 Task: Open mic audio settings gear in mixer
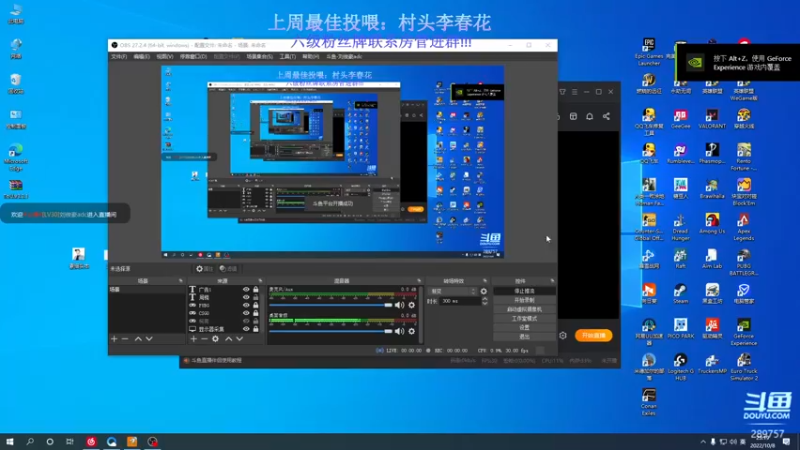[x=412, y=305]
